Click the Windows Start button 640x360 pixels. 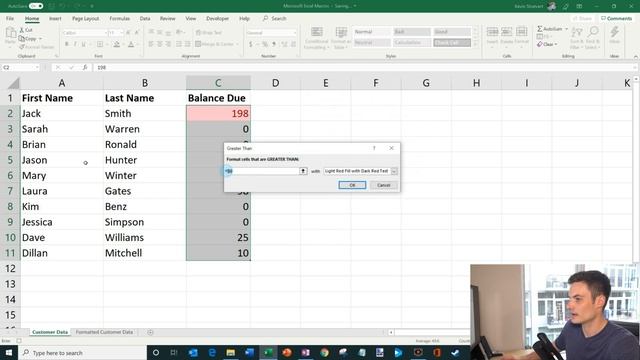(9, 353)
